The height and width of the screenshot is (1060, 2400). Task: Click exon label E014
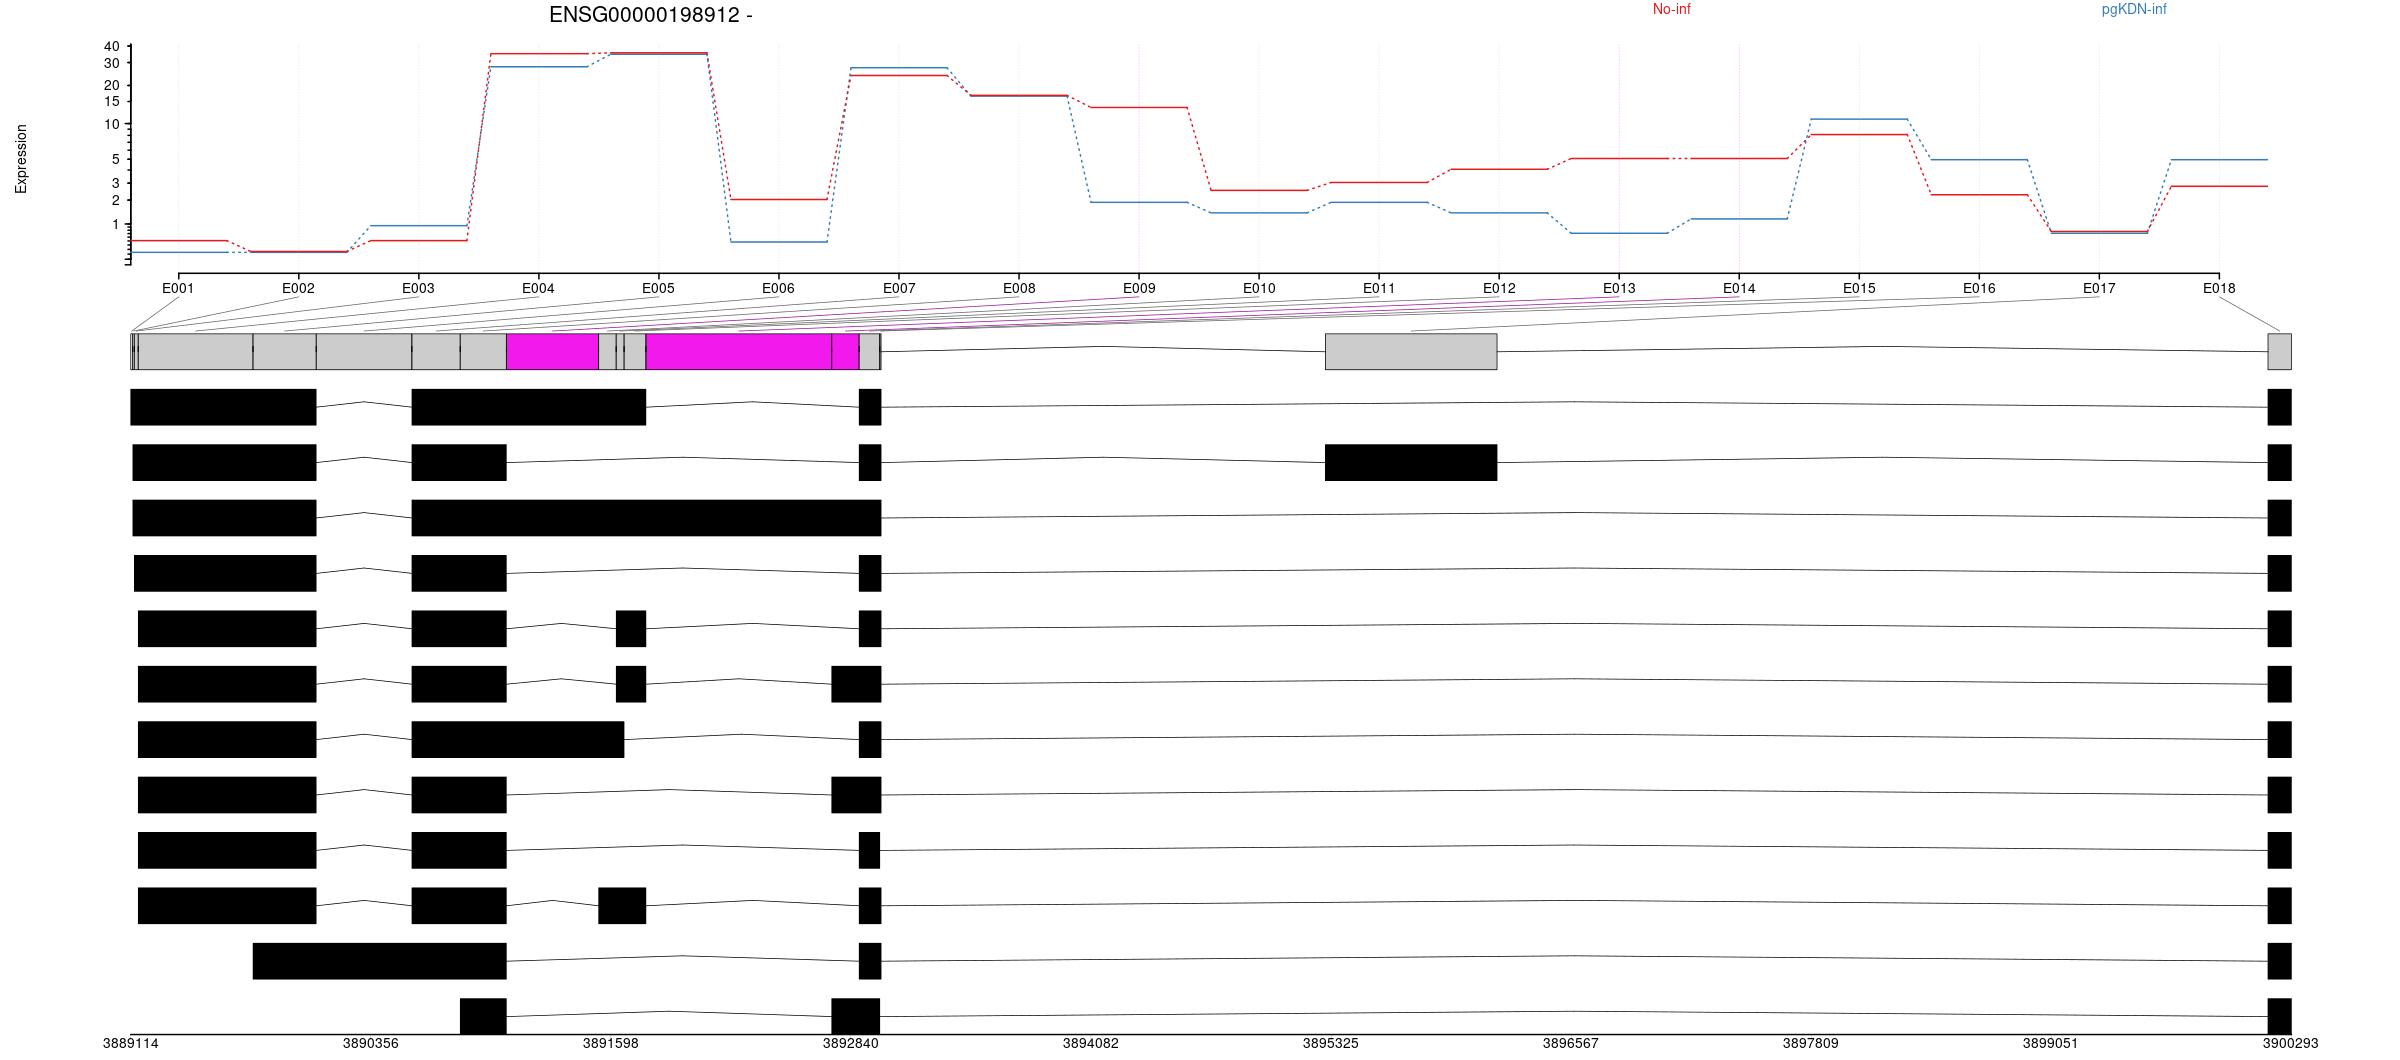pos(1739,288)
